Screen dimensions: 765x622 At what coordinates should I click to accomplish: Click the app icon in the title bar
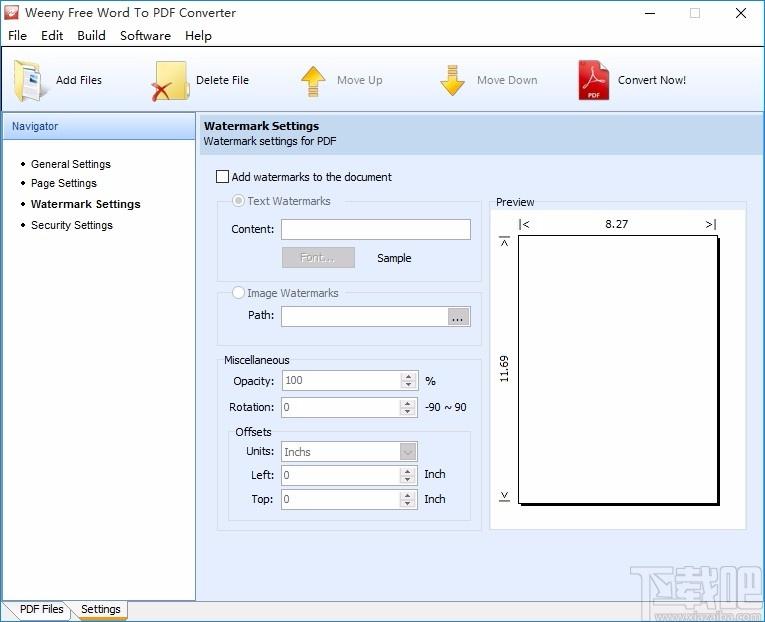[11, 13]
